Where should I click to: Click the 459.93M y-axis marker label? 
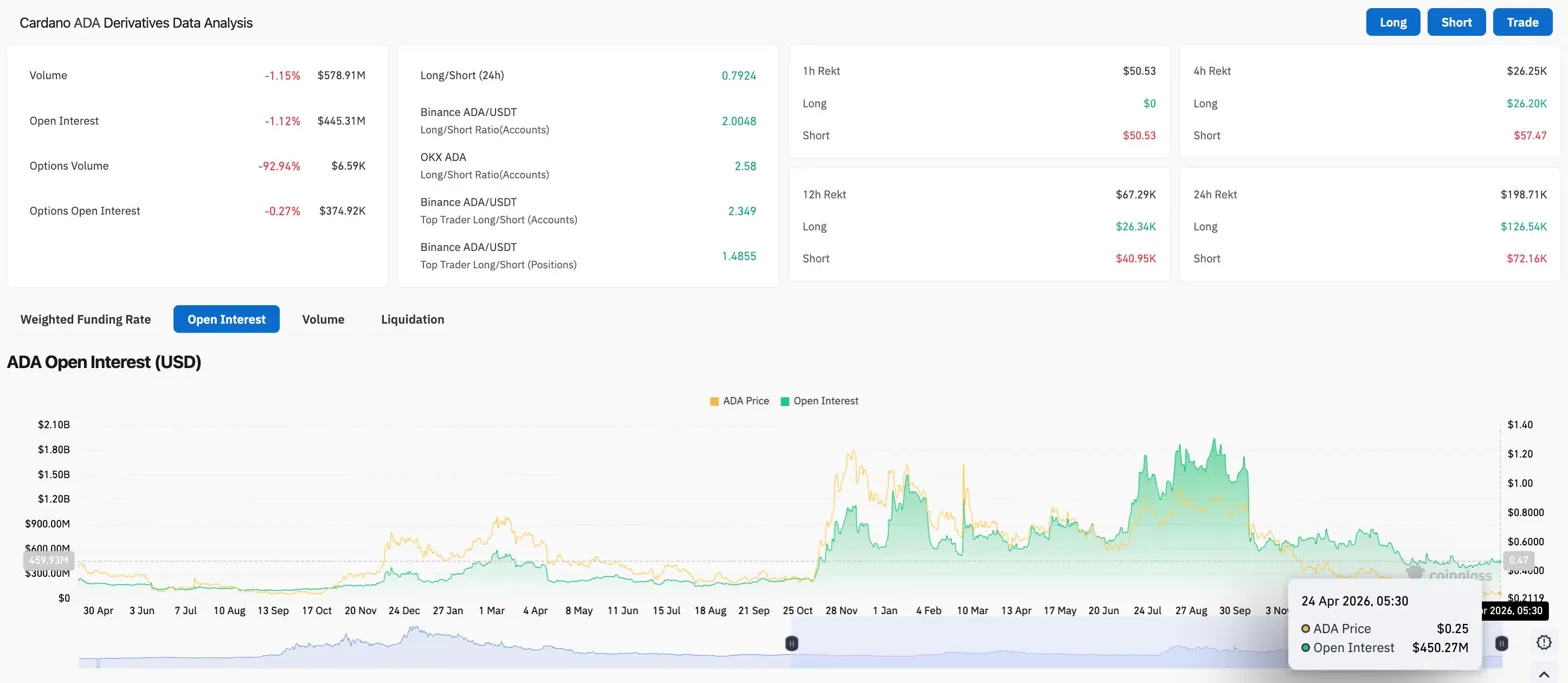(x=48, y=560)
